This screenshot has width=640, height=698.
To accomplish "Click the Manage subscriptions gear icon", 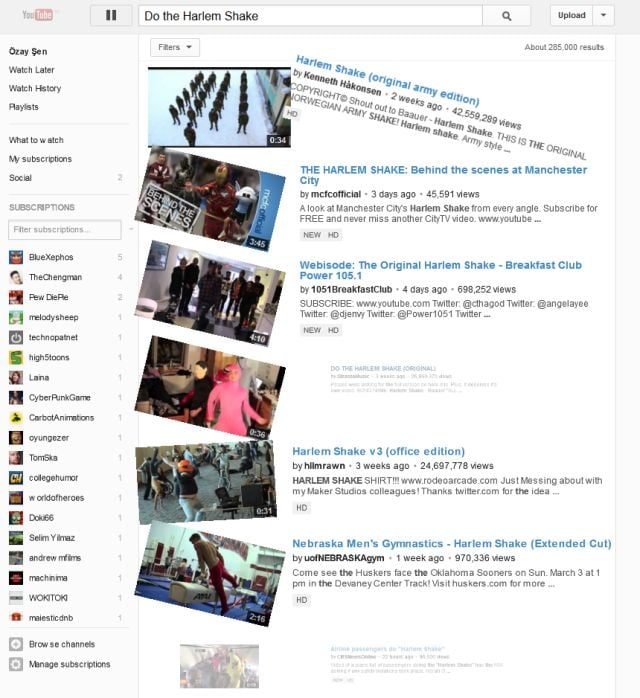I will 16,664.
